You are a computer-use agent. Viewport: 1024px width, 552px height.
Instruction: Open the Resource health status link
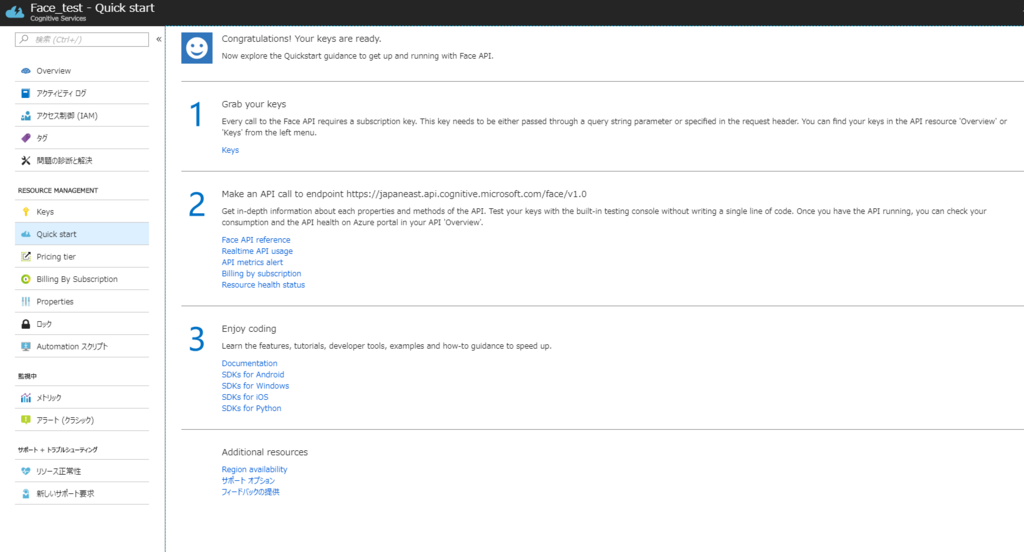tap(263, 285)
